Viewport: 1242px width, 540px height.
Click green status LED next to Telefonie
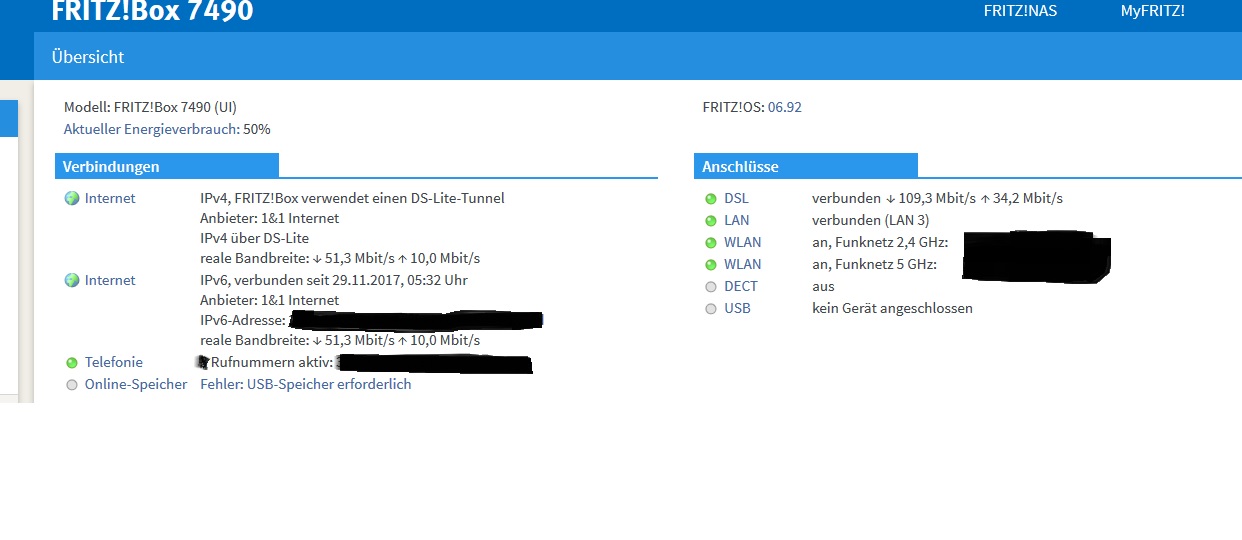pyautogui.click(x=72, y=363)
